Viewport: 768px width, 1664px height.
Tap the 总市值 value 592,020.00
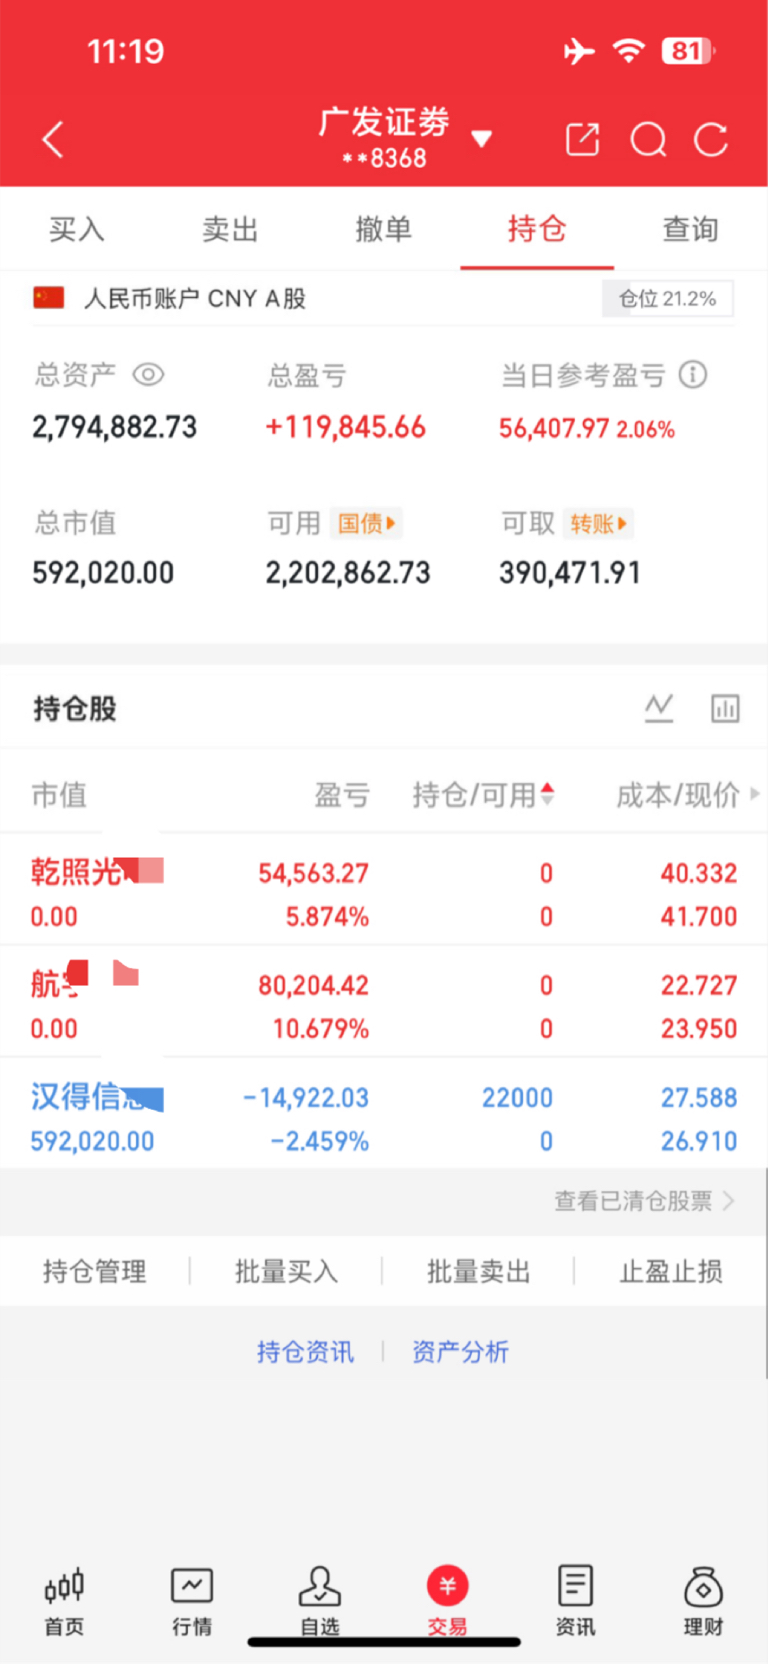pos(103,573)
